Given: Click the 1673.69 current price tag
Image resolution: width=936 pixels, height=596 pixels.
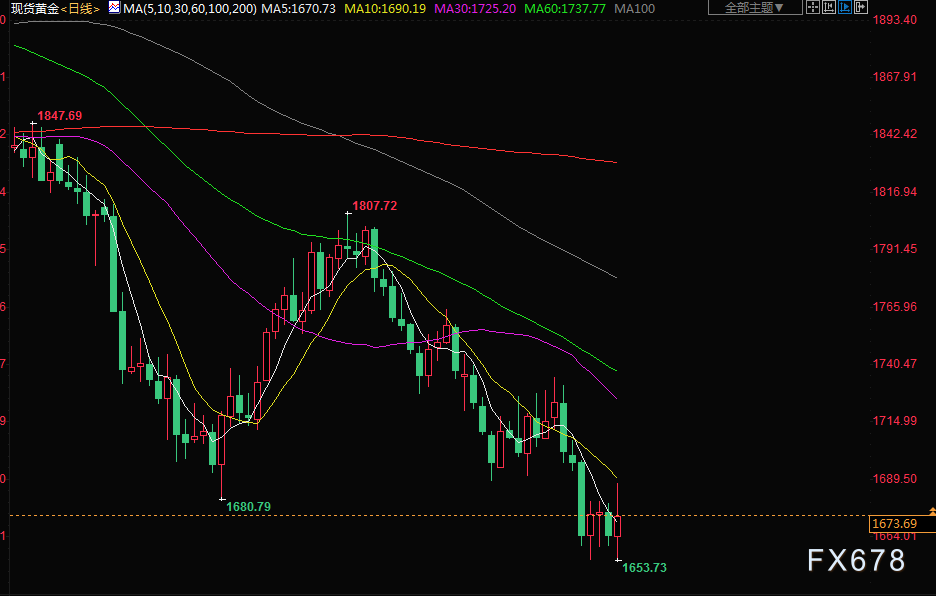Looking at the screenshot, I should coord(894,523).
